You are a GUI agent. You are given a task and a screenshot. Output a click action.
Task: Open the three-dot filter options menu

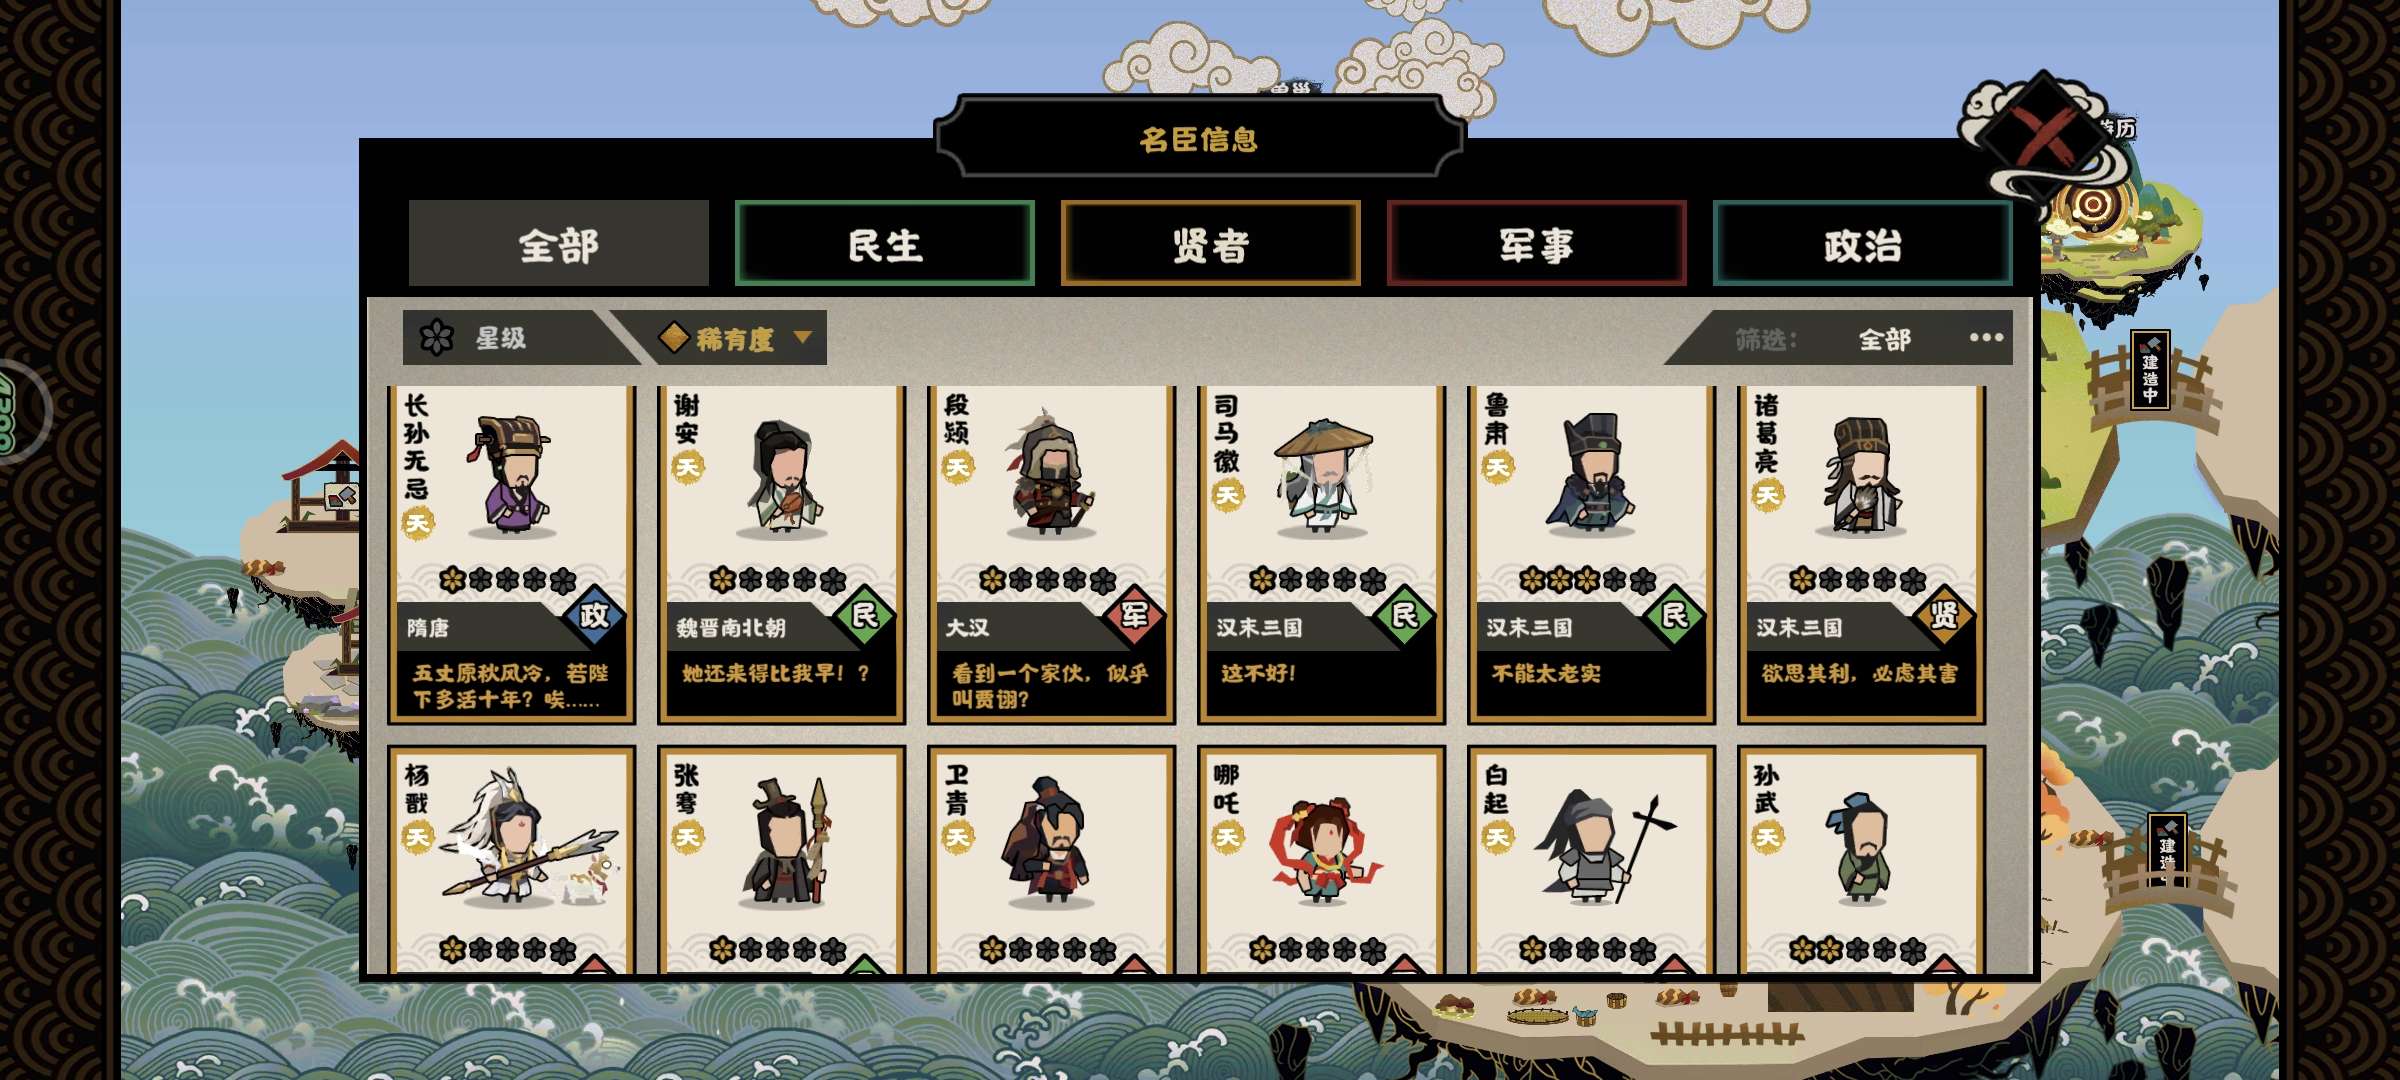pyautogui.click(x=1986, y=337)
